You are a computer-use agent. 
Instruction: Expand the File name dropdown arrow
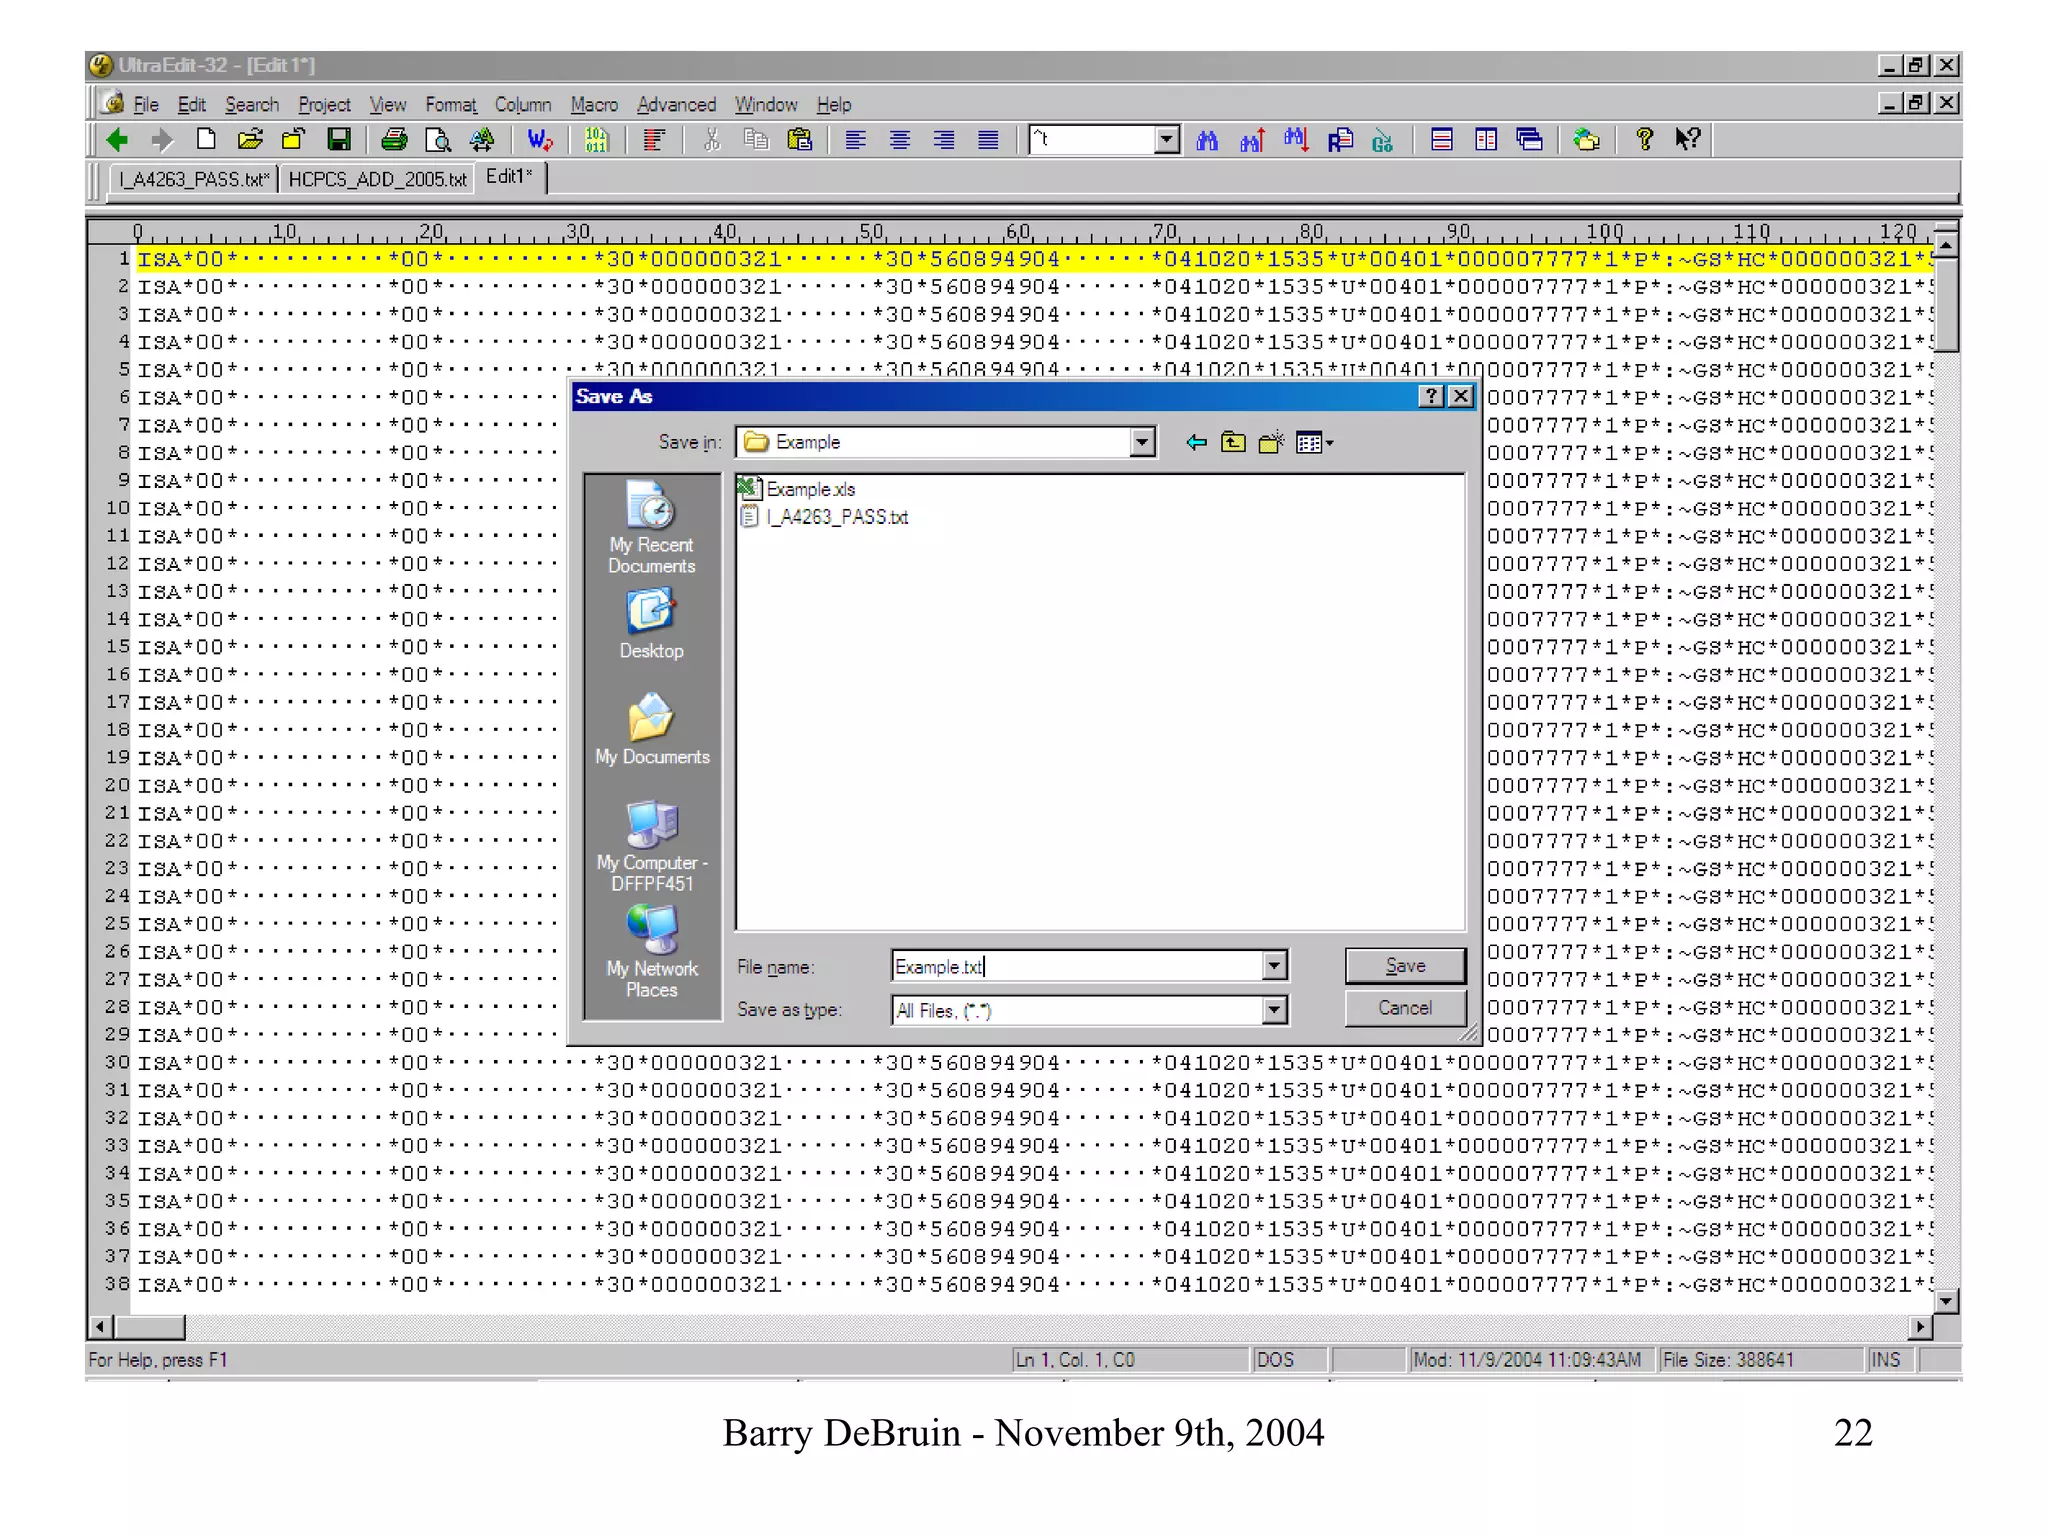[1273, 966]
